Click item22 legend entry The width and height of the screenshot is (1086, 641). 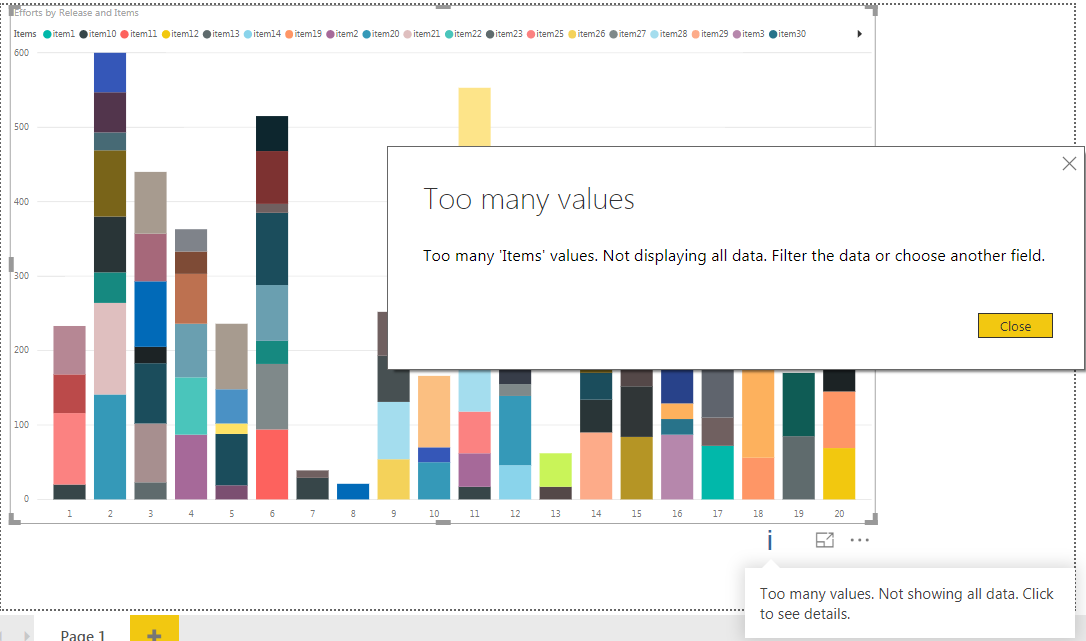pyautogui.click(x=463, y=34)
